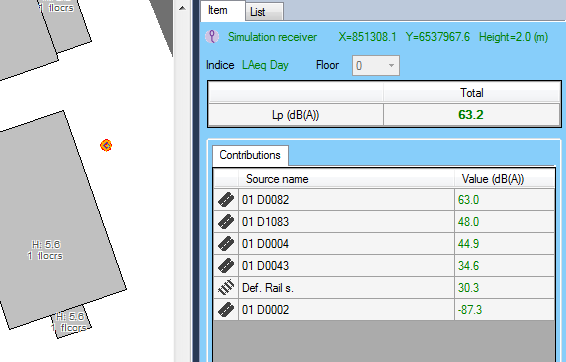Click the road icon beside 01 D0002
The width and height of the screenshot is (566, 362).
[x=226, y=310]
